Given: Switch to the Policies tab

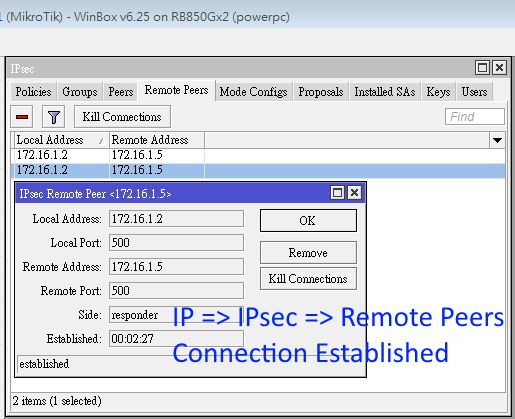Looking at the screenshot, I should (x=33, y=92).
